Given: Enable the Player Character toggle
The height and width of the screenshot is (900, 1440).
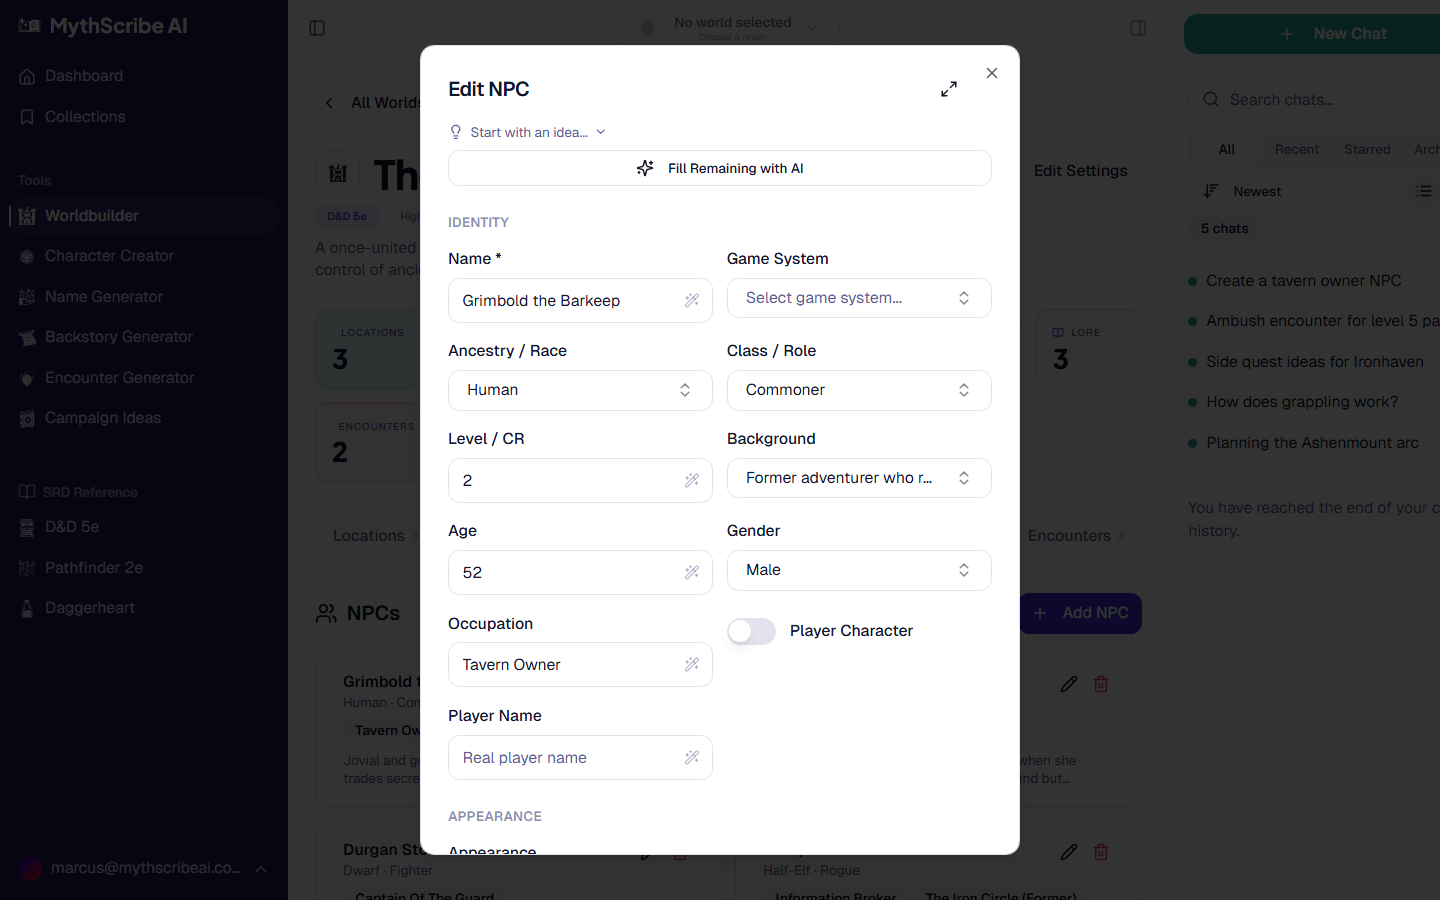Looking at the screenshot, I should click(x=751, y=631).
